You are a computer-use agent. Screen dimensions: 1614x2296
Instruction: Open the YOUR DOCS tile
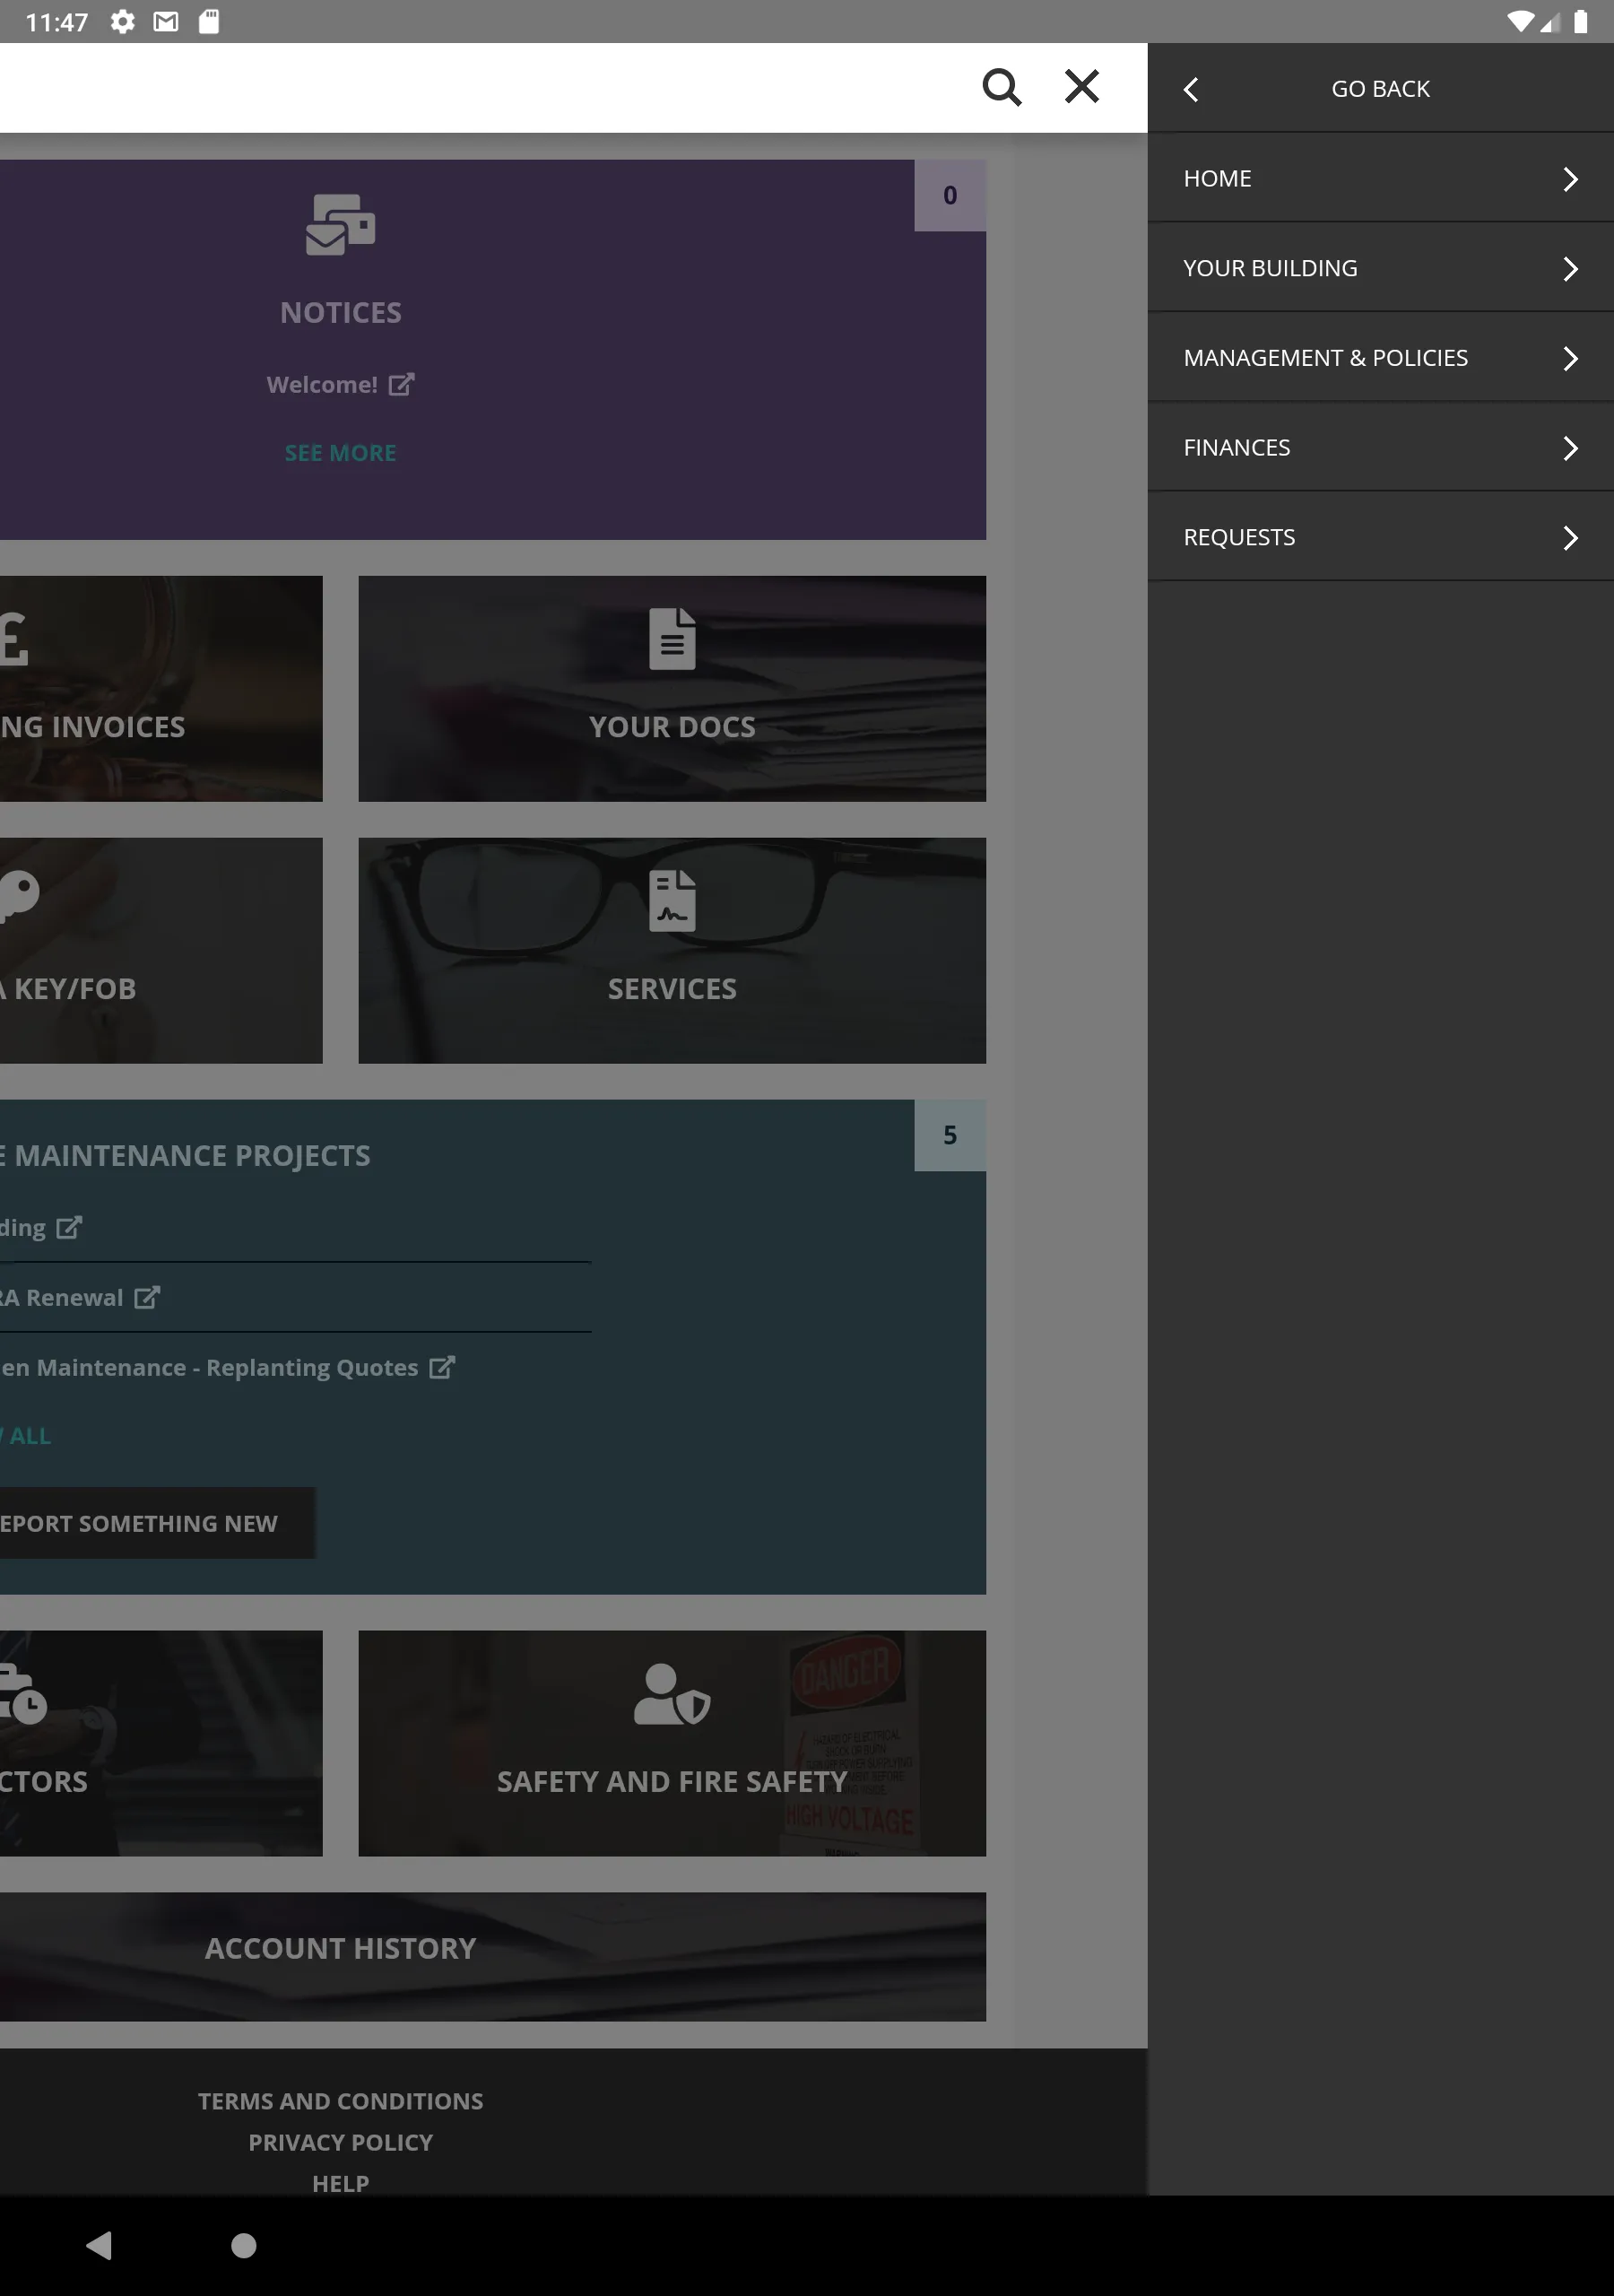(x=672, y=688)
